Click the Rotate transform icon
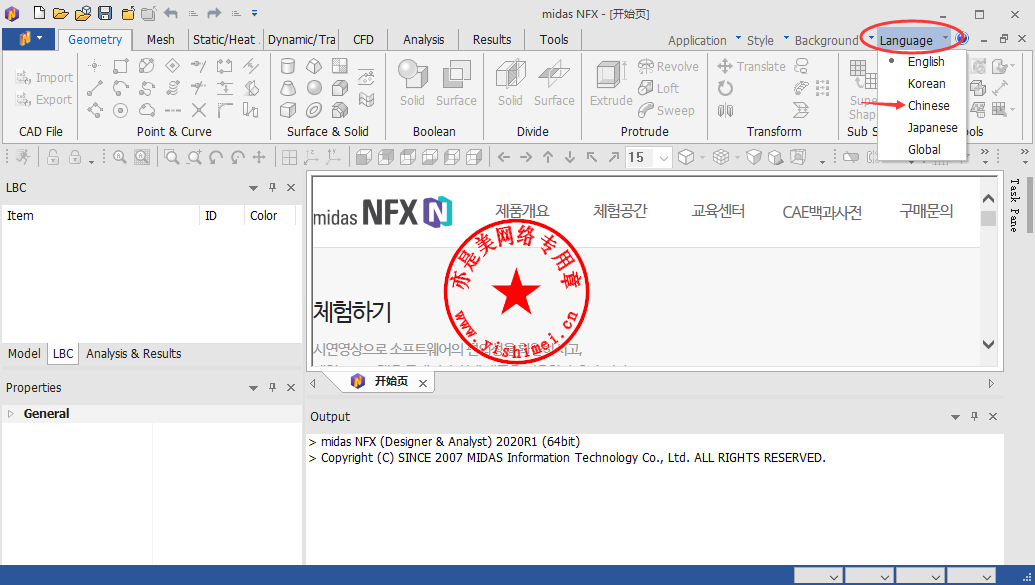 pyautogui.click(x=725, y=88)
